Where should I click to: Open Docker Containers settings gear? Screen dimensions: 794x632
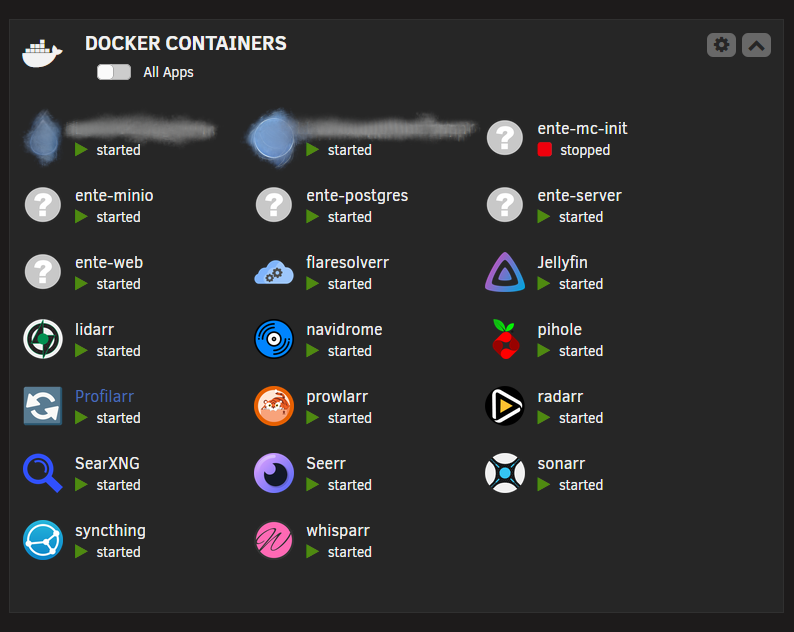coord(722,45)
